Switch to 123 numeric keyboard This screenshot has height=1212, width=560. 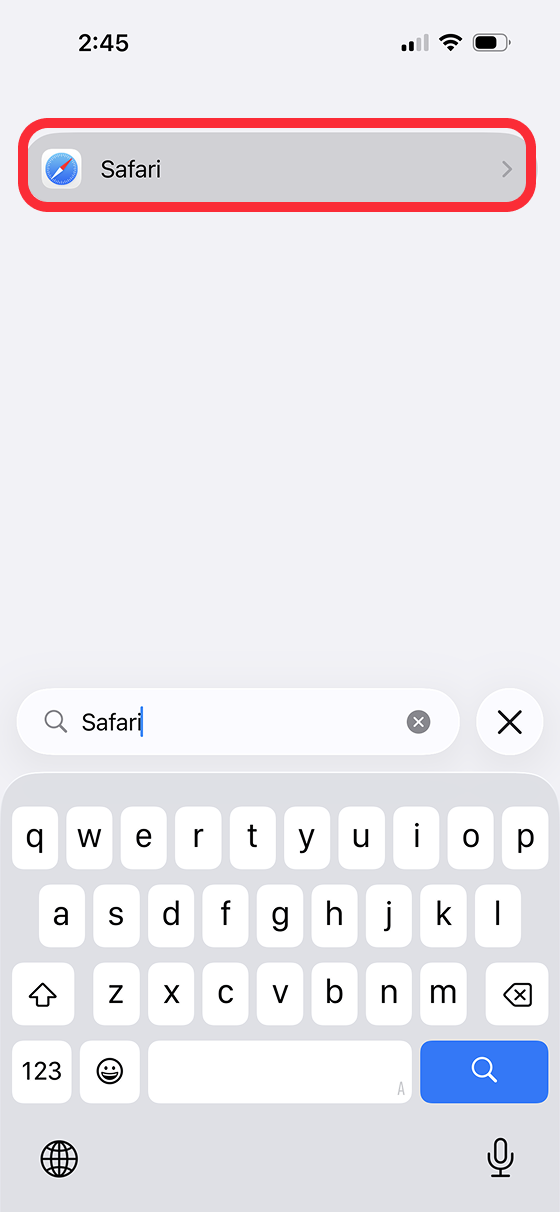[42, 1071]
